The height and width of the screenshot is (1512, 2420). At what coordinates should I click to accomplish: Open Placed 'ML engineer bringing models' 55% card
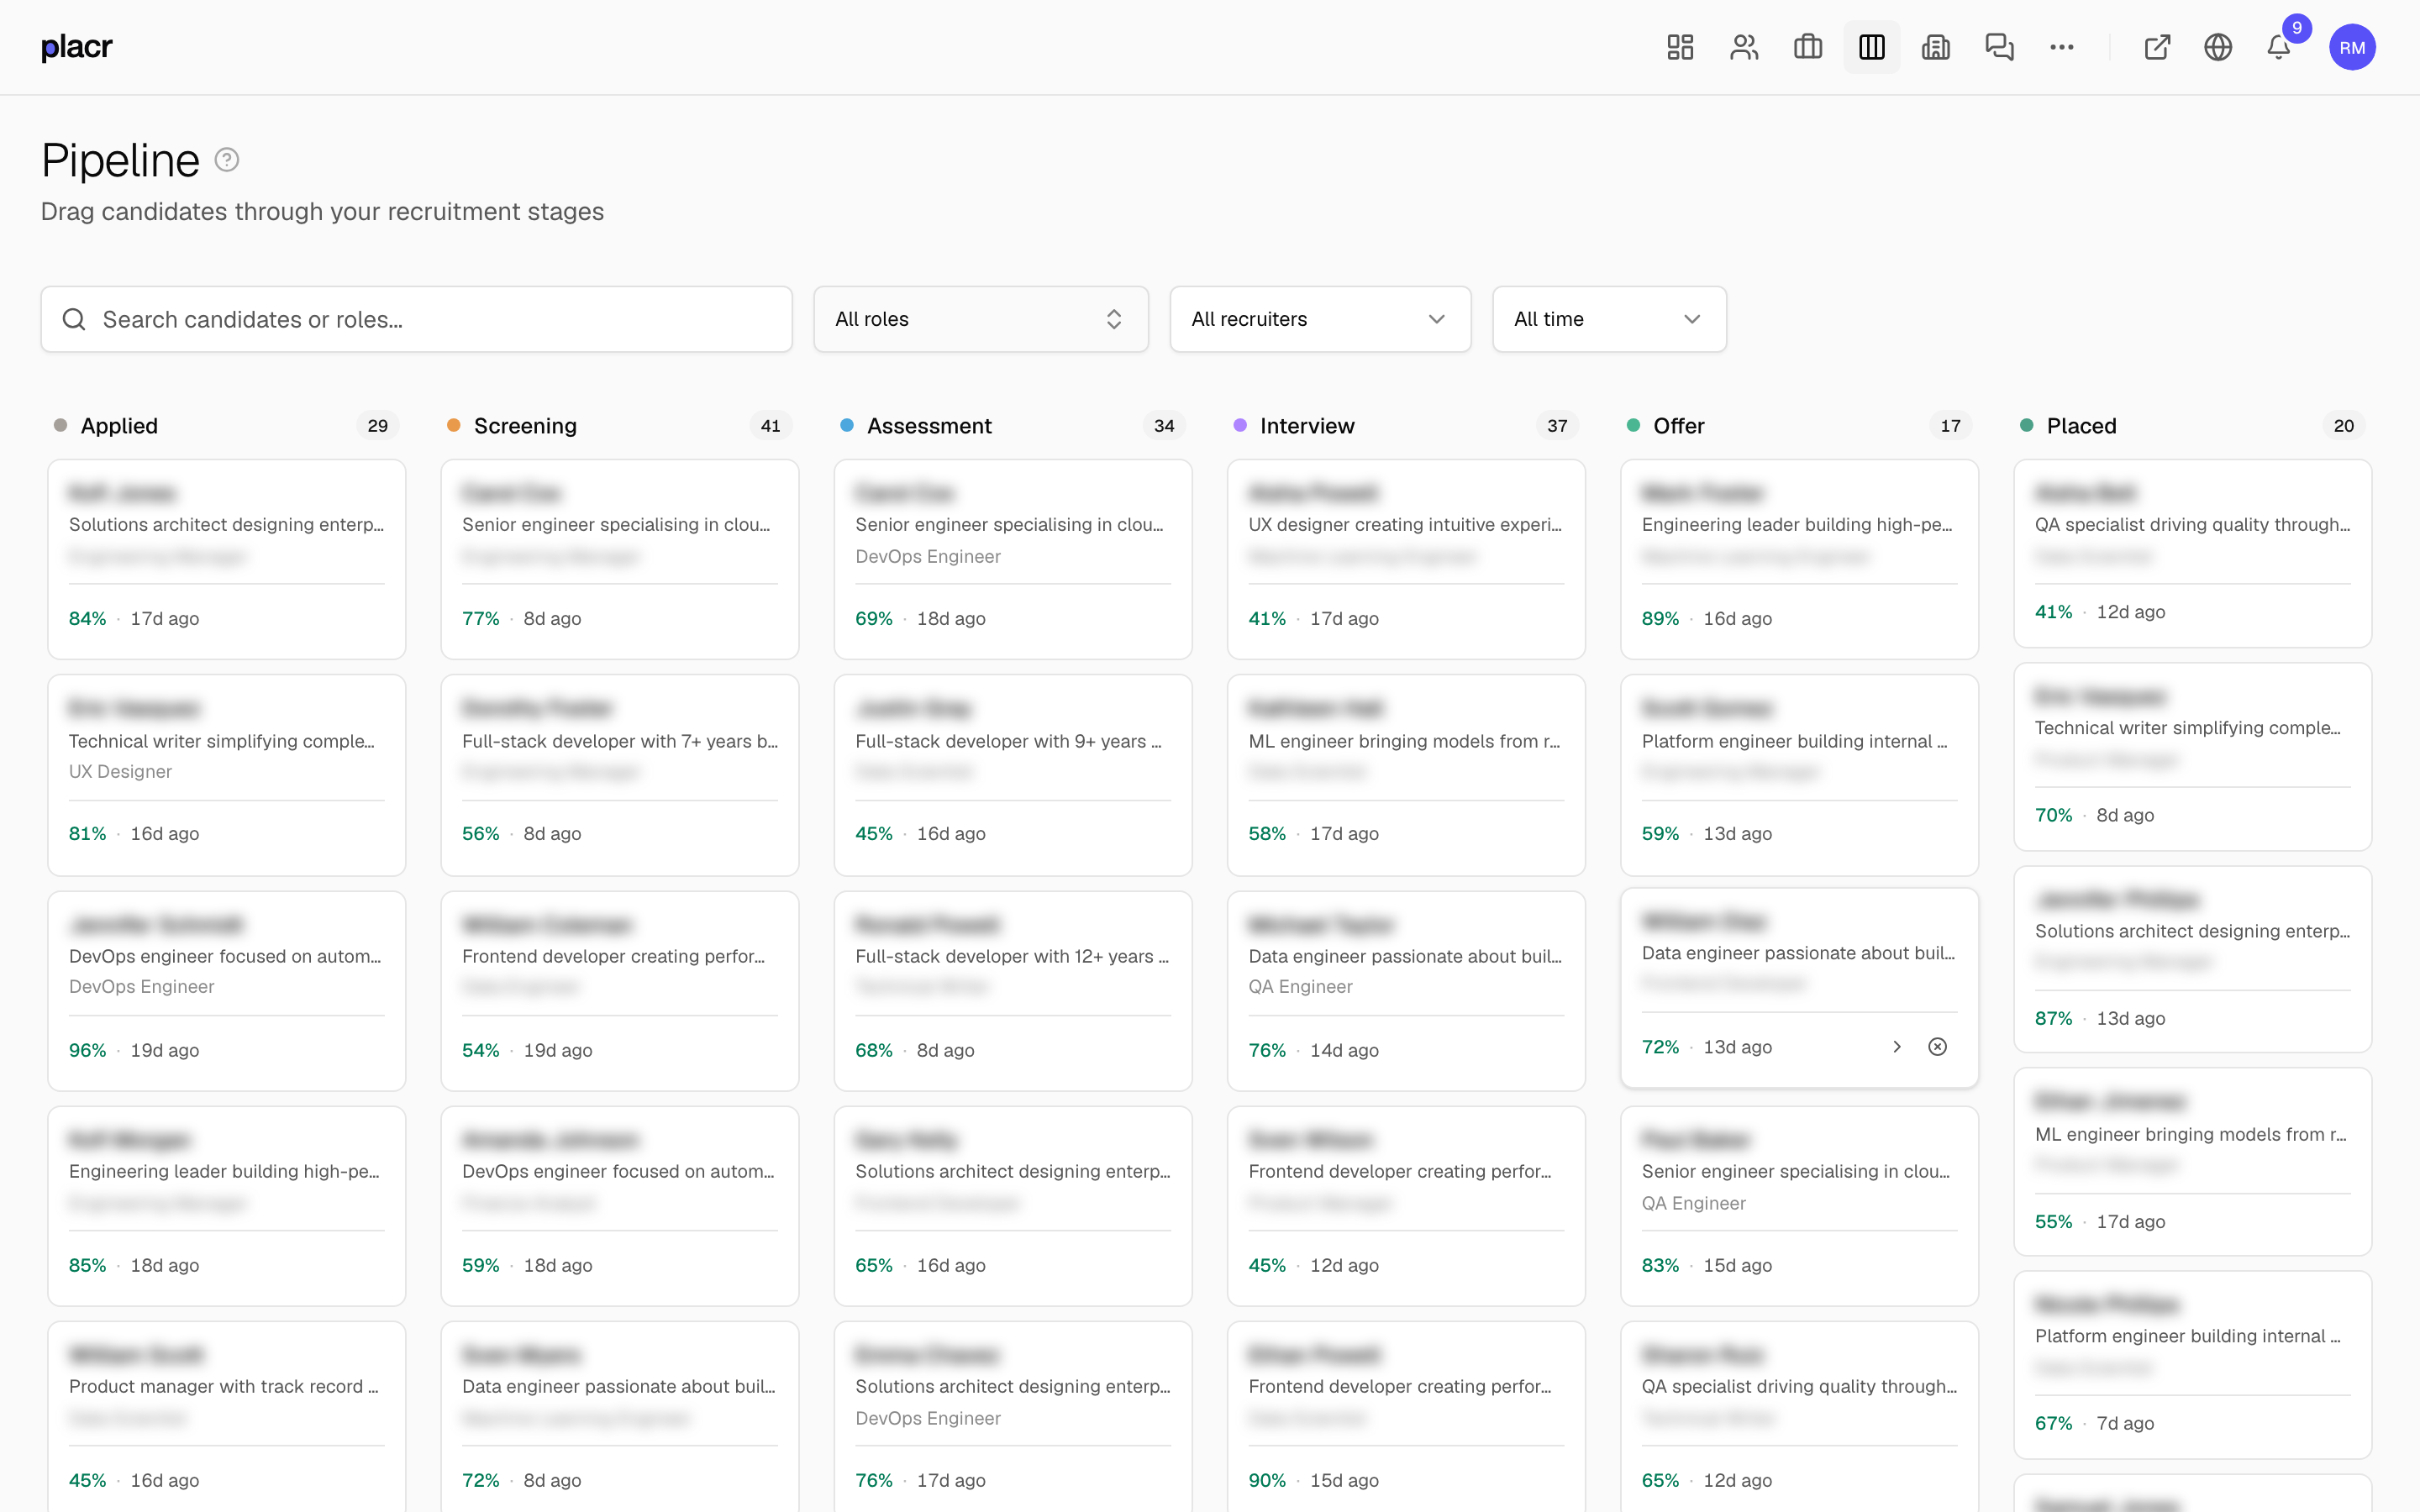click(2192, 1162)
